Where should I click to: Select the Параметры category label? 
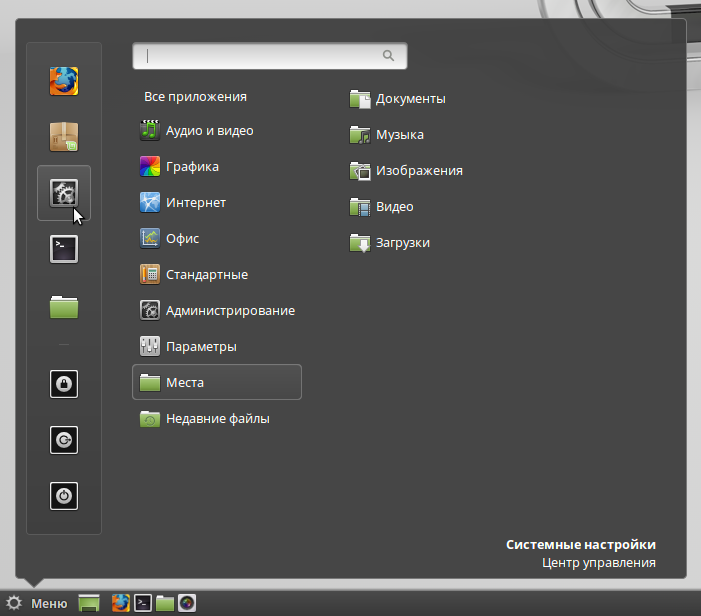201,347
